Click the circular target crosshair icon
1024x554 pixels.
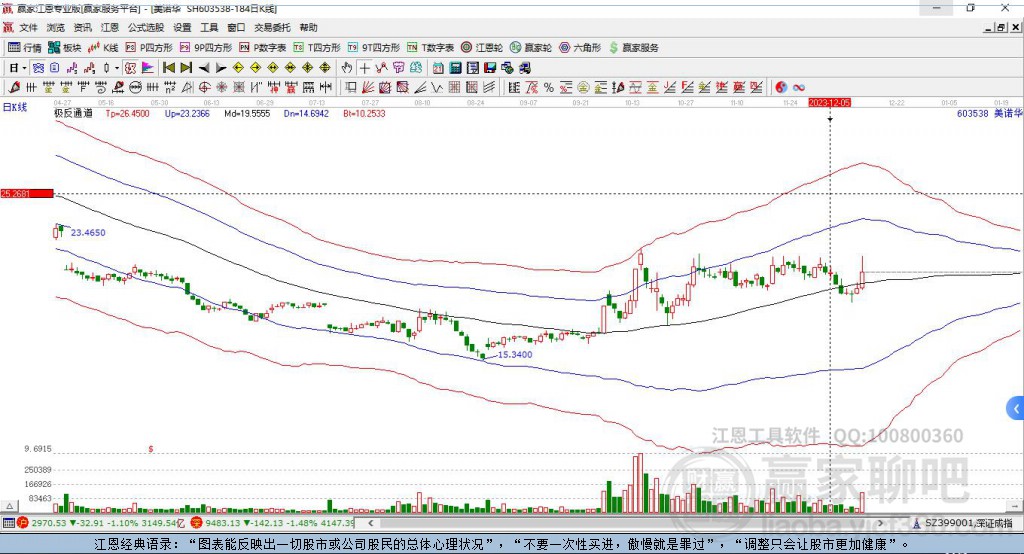tap(204, 87)
